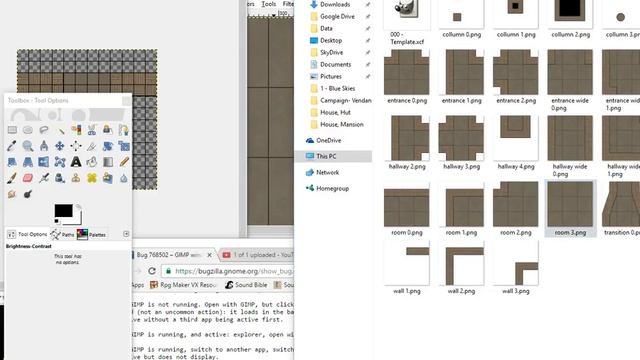Switch to the '1 of 1 uploaded' YouTube tab
Image resolution: width=640 pixels, height=360 pixels.
[x=257, y=255]
